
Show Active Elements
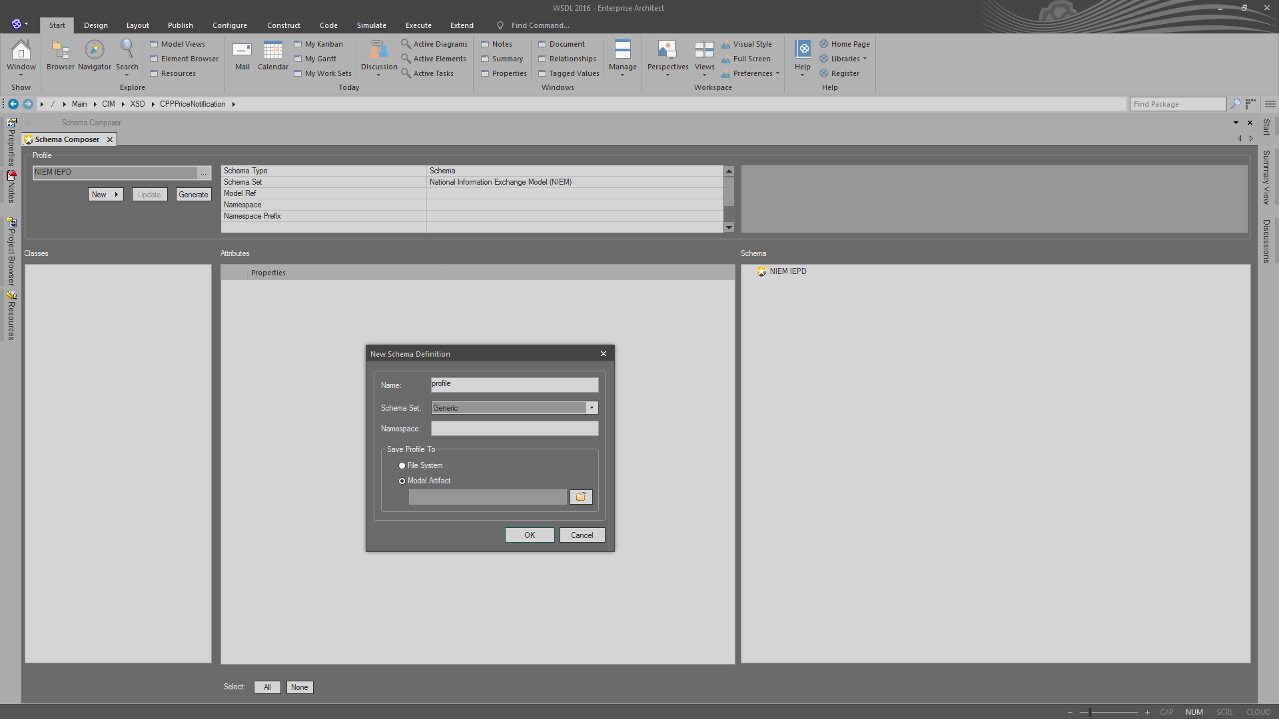coord(433,59)
